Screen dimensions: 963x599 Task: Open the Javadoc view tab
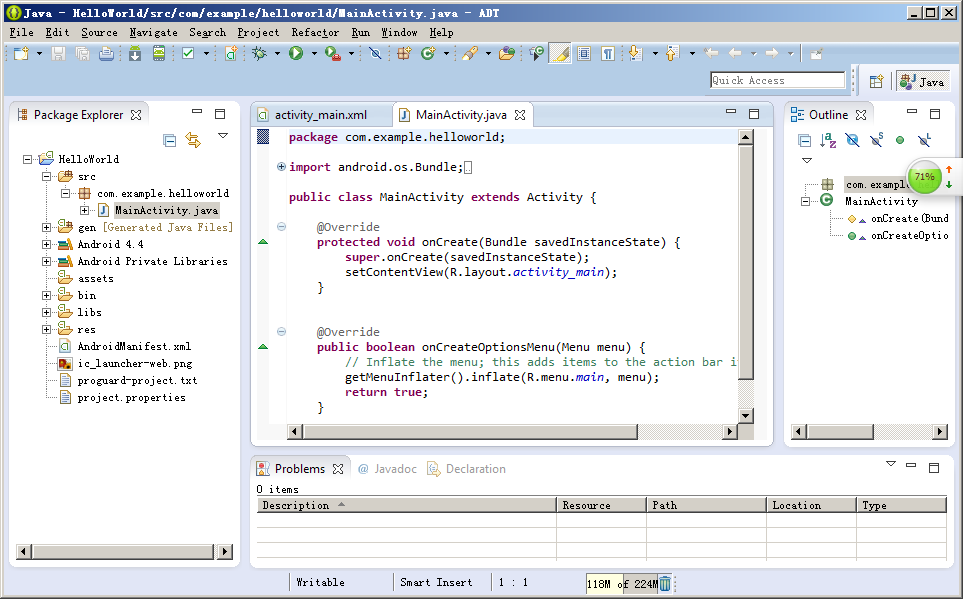pos(387,469)
